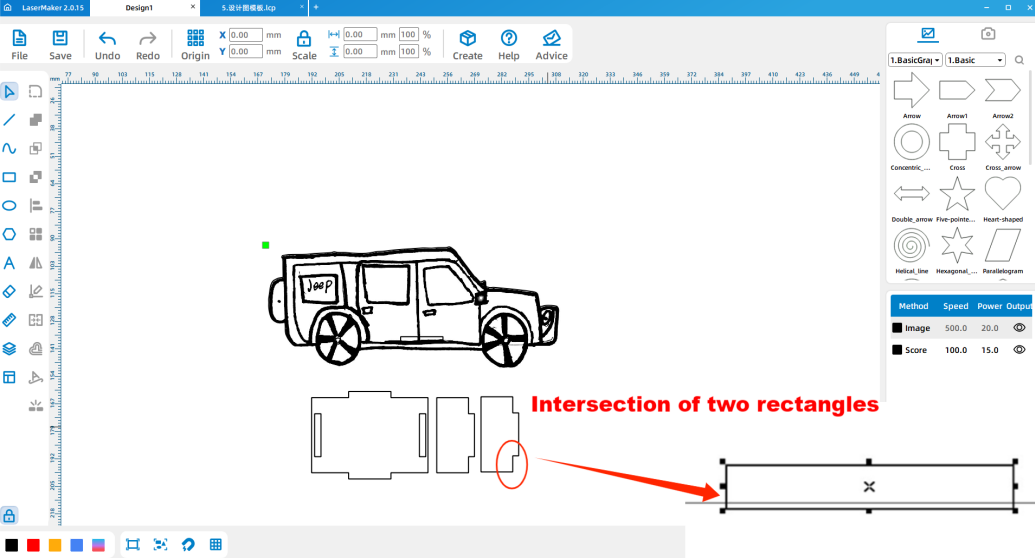This screenshot has width=1035, height=559.
Task: Redo the last undone action
Action: coord(148,45)
